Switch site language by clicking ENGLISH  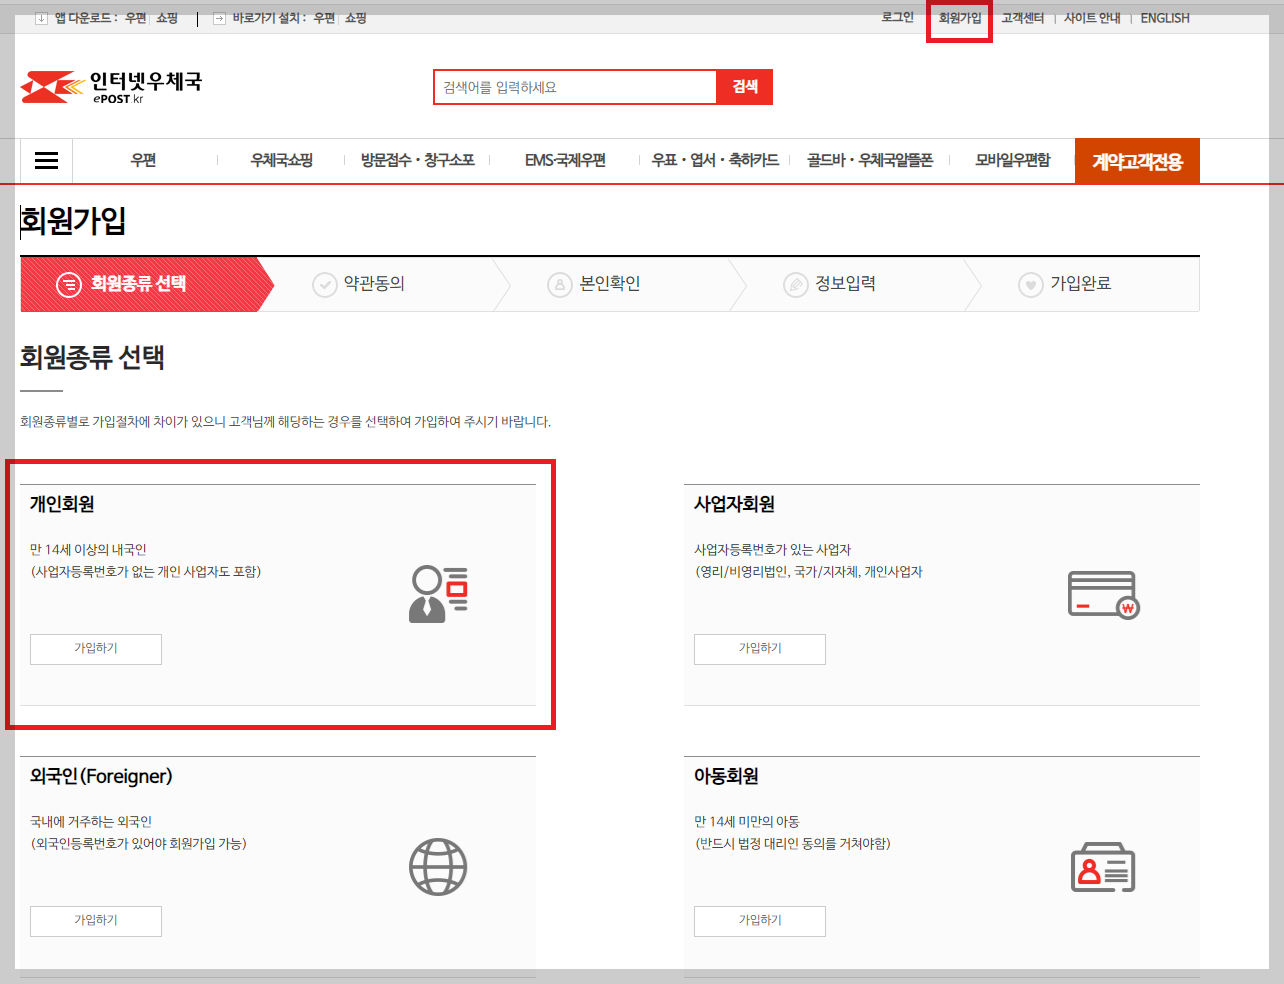pyautogui.click(x=1164, y=17)
